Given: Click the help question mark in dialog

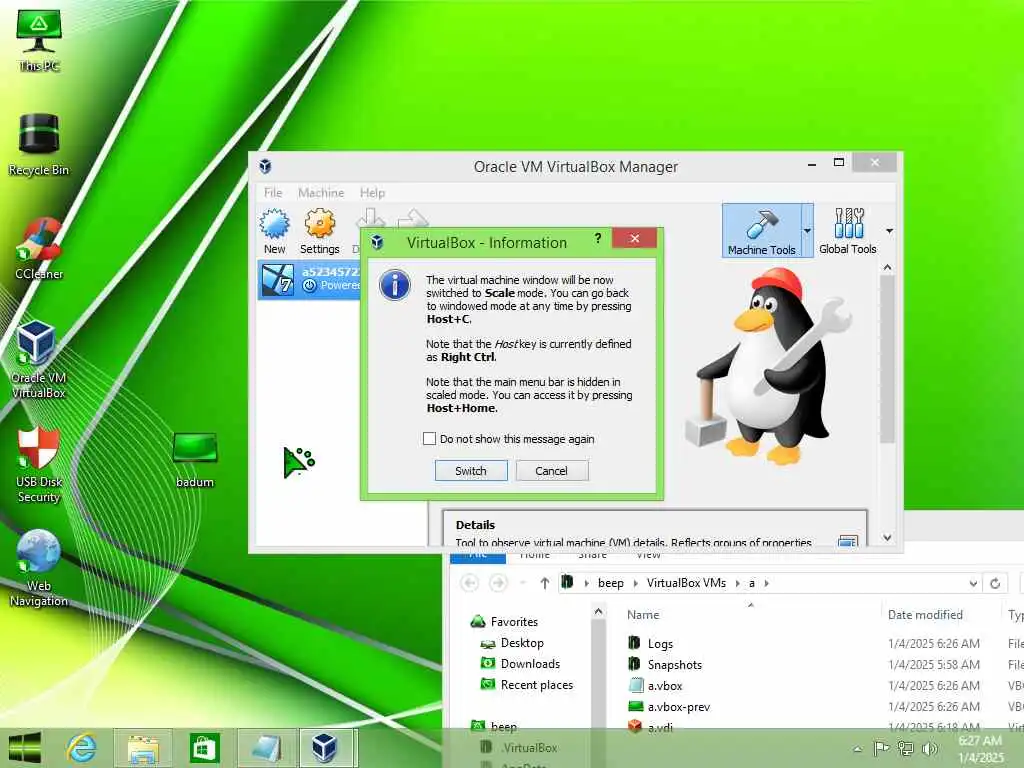Looking at the screenshot, I should (598, 239).
